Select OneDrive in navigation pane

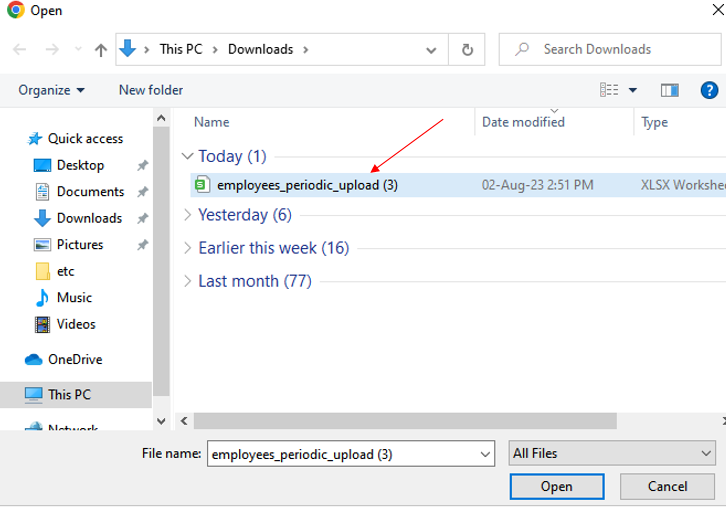point(74,359)
